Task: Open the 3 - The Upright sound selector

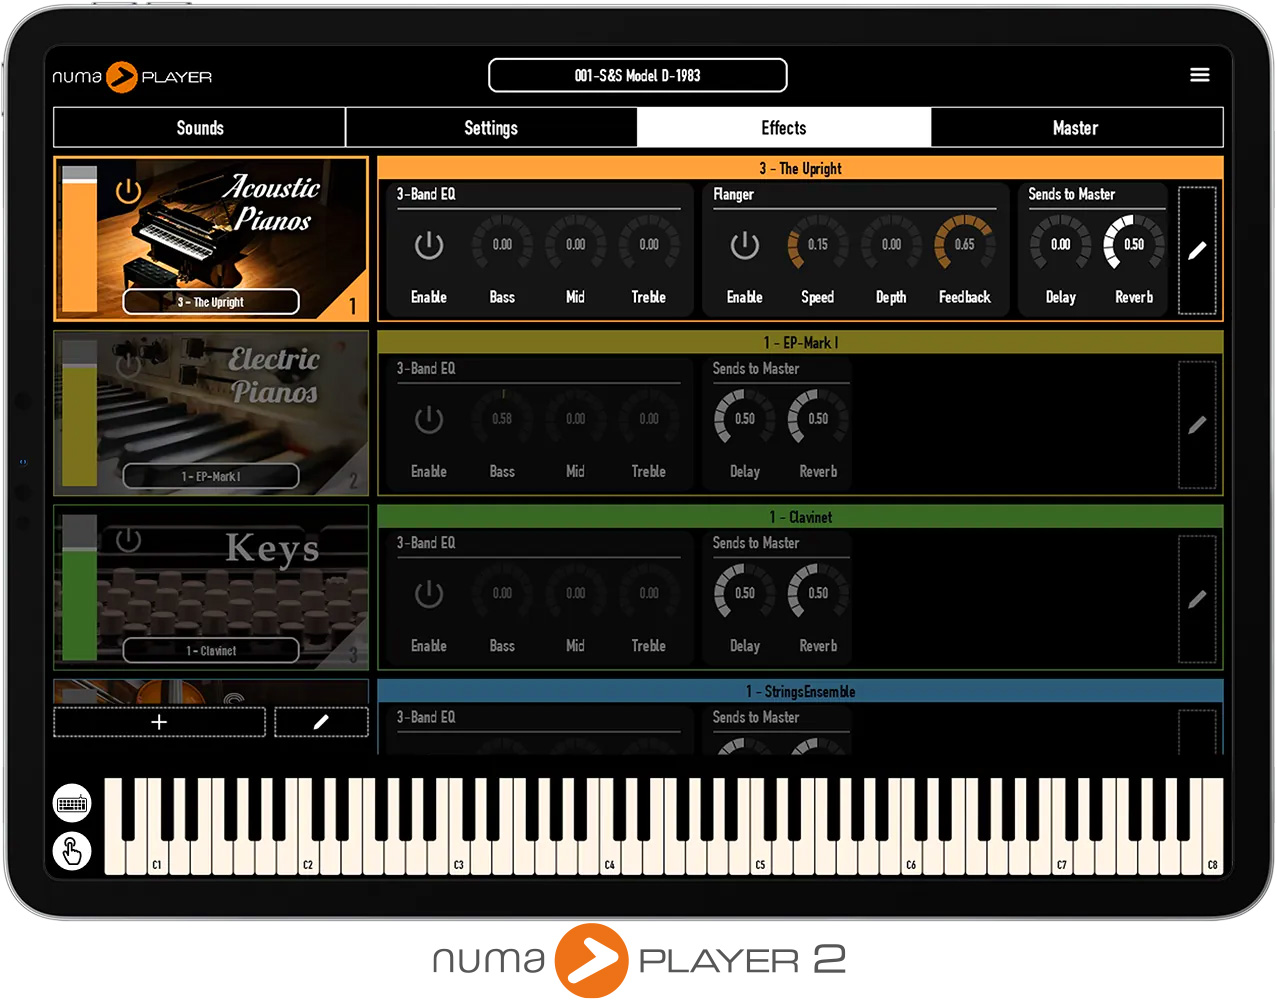Action: coord(211,302)
